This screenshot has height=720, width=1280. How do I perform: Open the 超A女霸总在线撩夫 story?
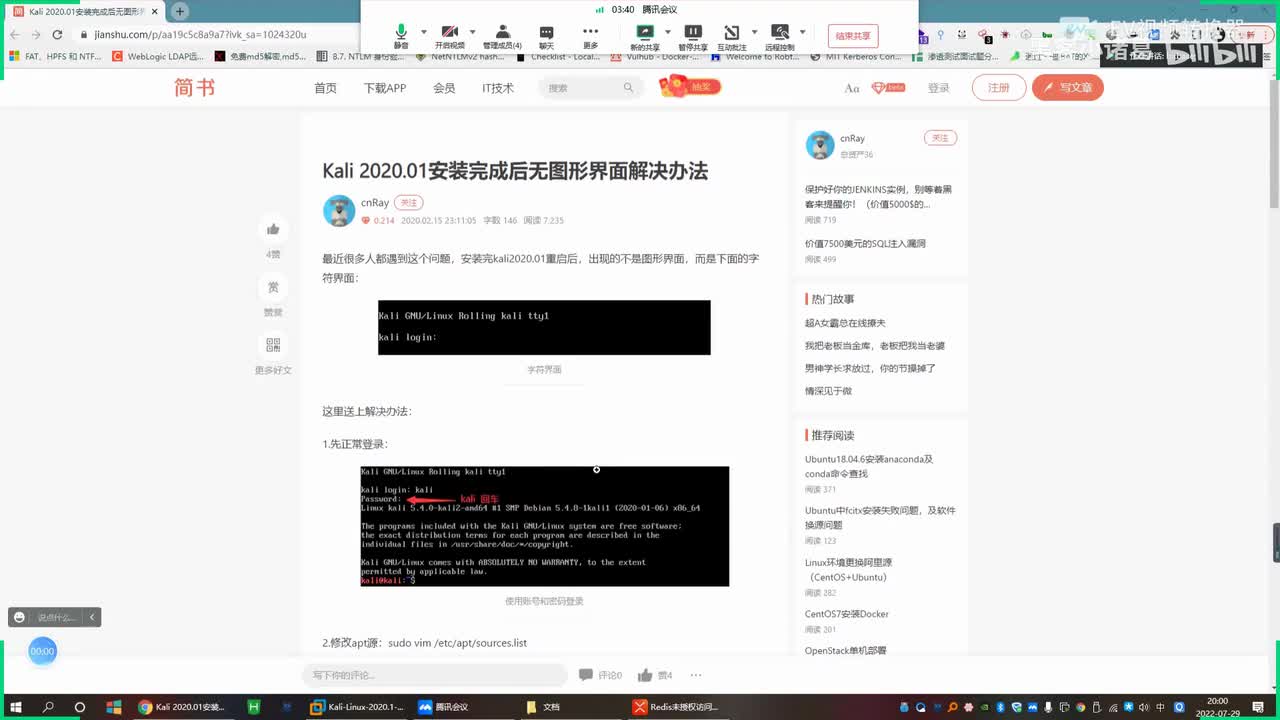(845, 323)
